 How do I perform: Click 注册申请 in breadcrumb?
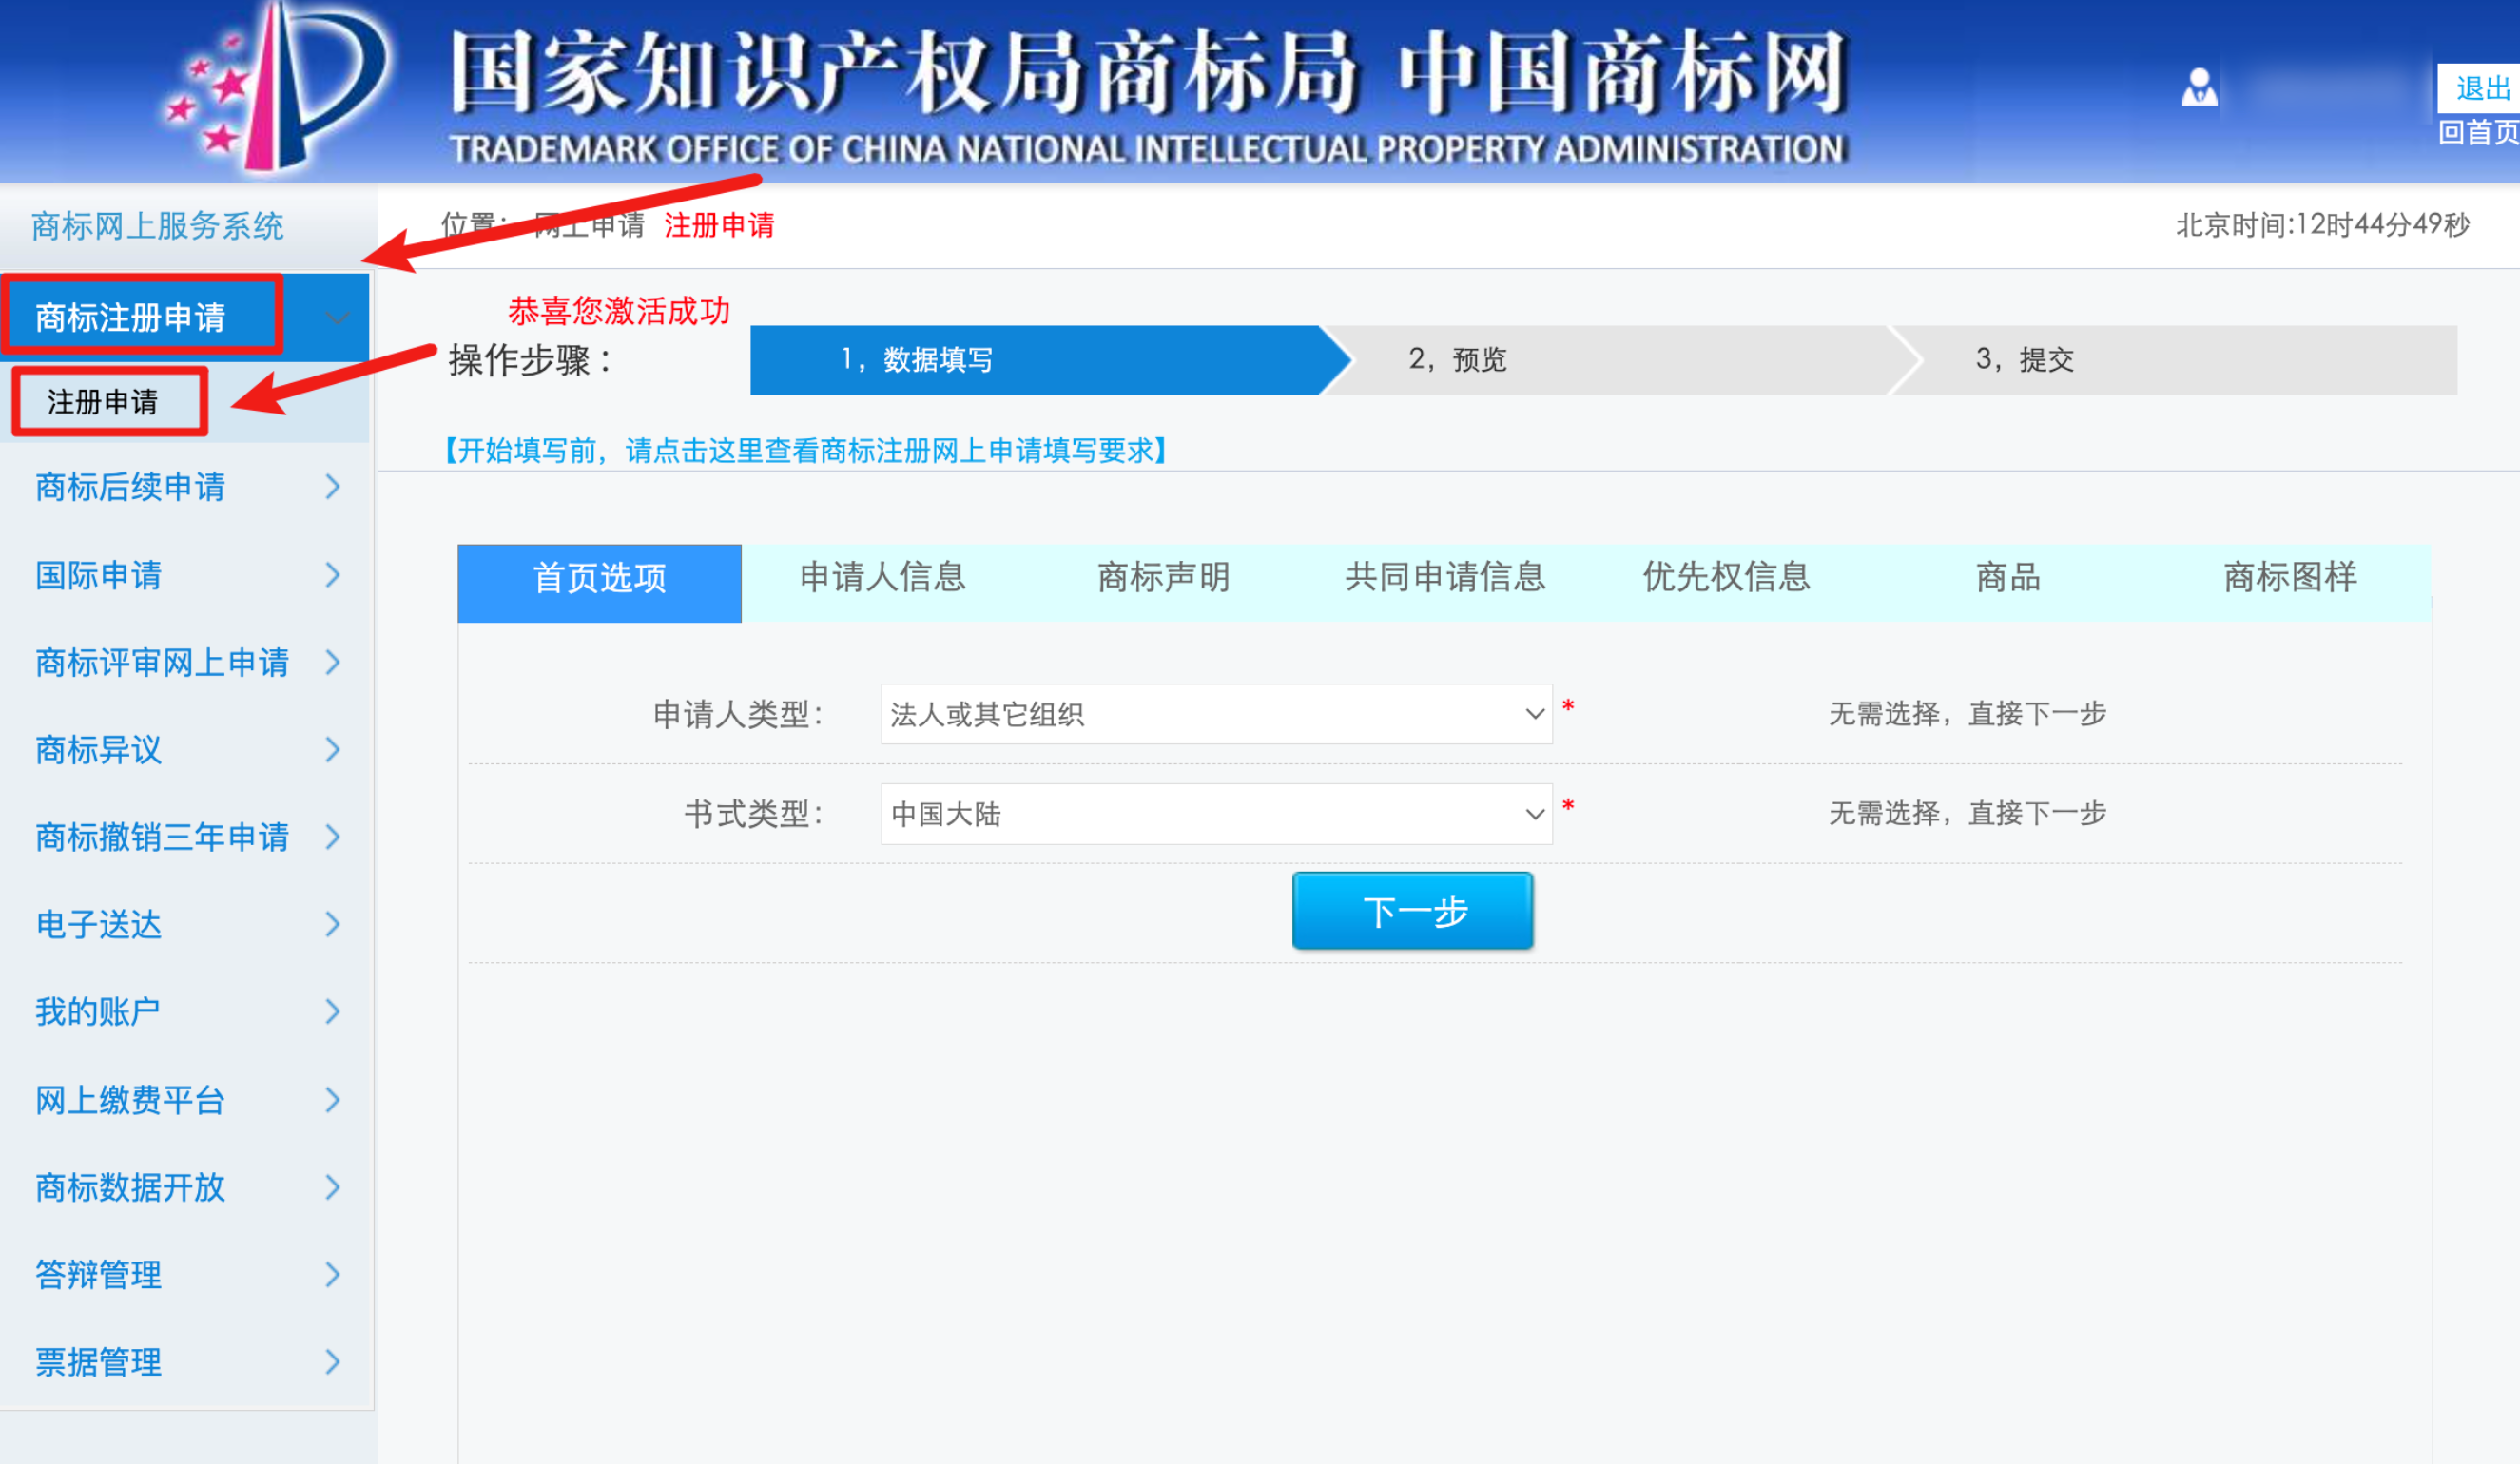(719, 225)
